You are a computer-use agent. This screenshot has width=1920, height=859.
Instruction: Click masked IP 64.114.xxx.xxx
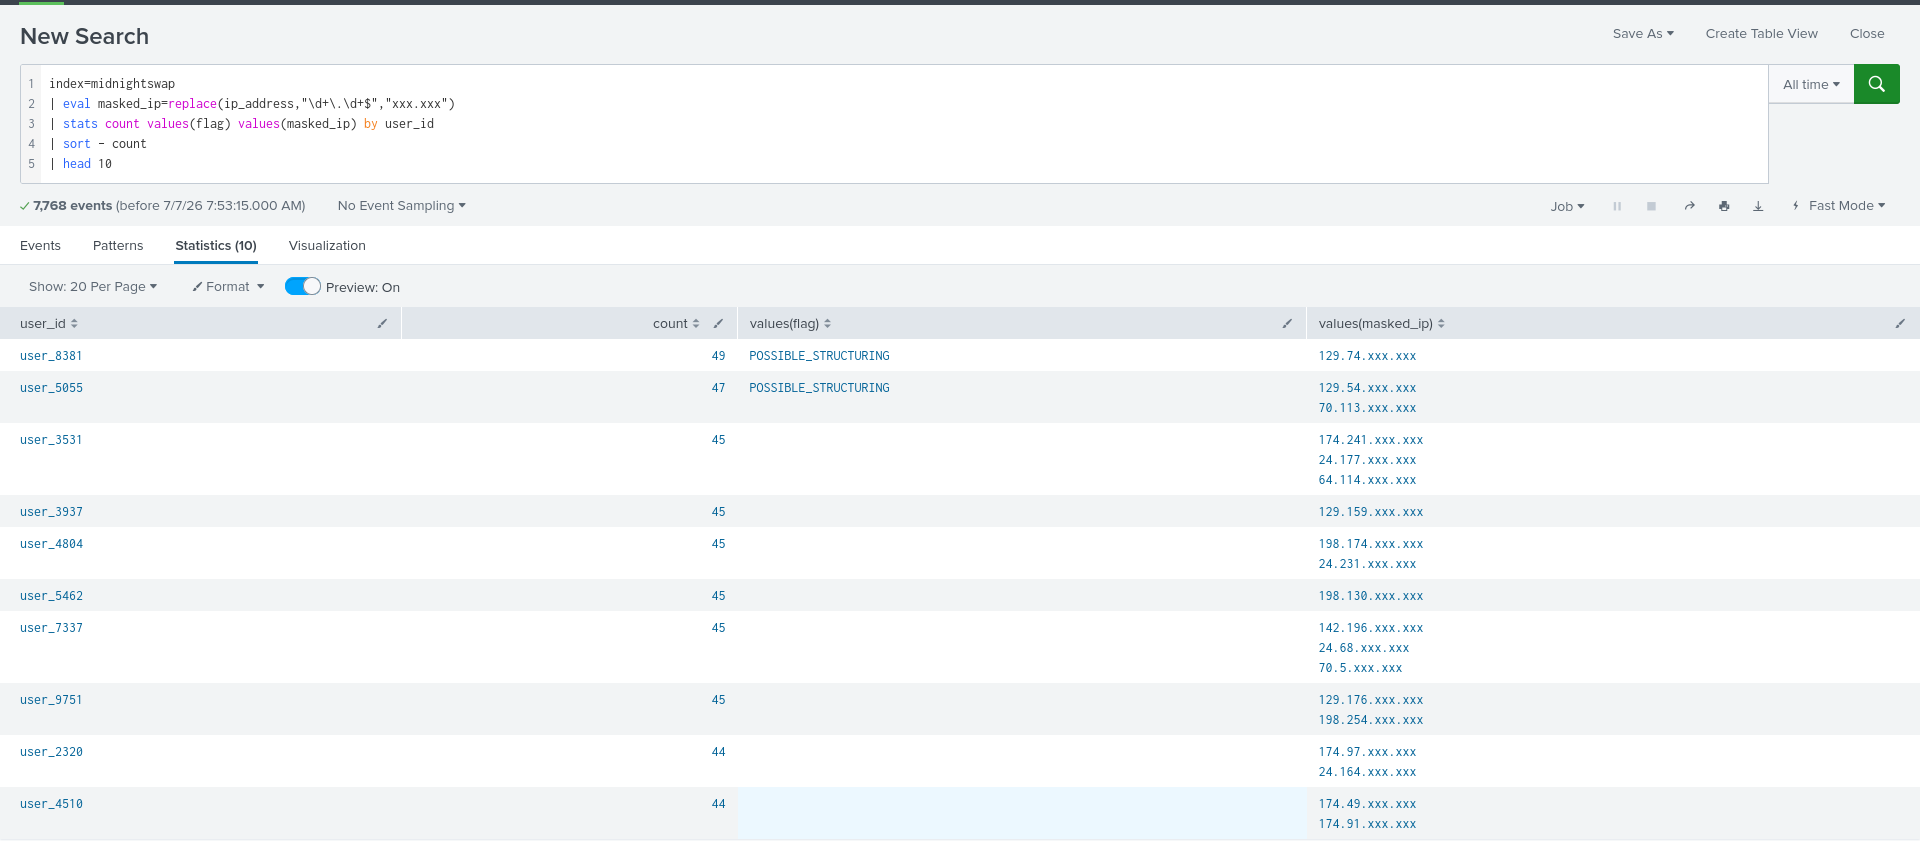1367,480
